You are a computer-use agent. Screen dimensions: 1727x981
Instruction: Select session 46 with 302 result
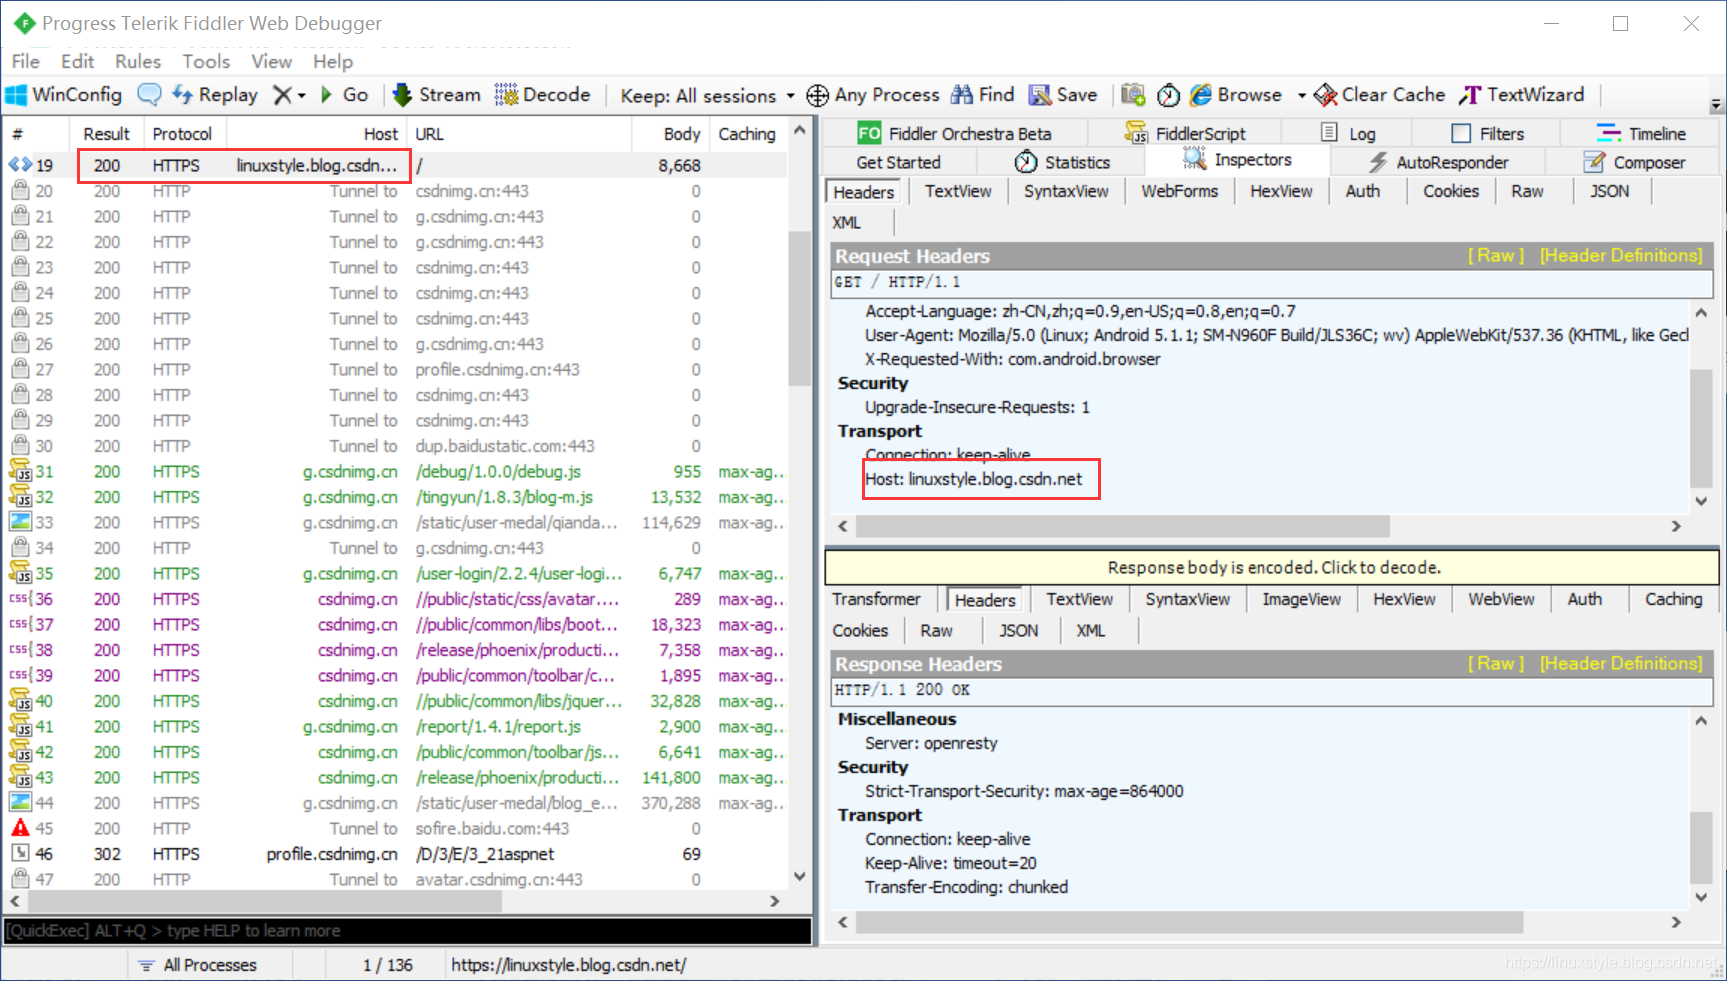(x=396, y=854)
